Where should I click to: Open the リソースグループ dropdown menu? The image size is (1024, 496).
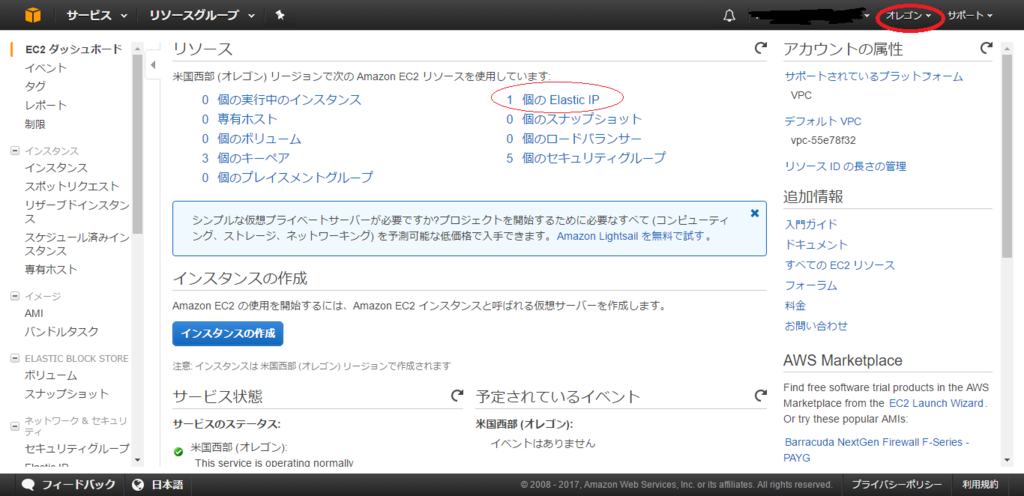202,15
